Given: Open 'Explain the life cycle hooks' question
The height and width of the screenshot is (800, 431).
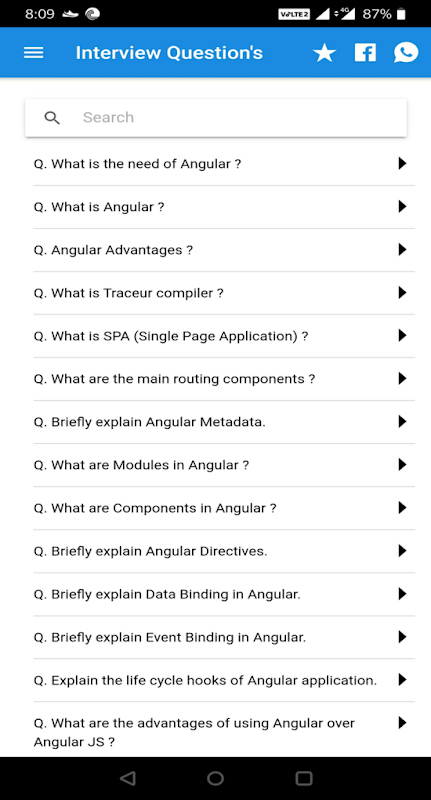Looking at the screenshot, I should (224, 680).
